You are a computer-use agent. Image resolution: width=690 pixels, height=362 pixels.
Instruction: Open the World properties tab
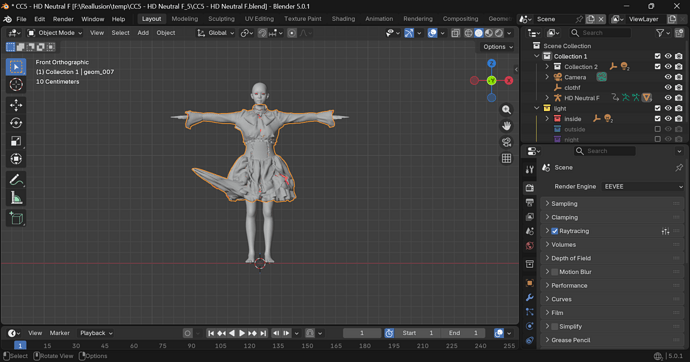pyautogui.click(x=530, y=246)
